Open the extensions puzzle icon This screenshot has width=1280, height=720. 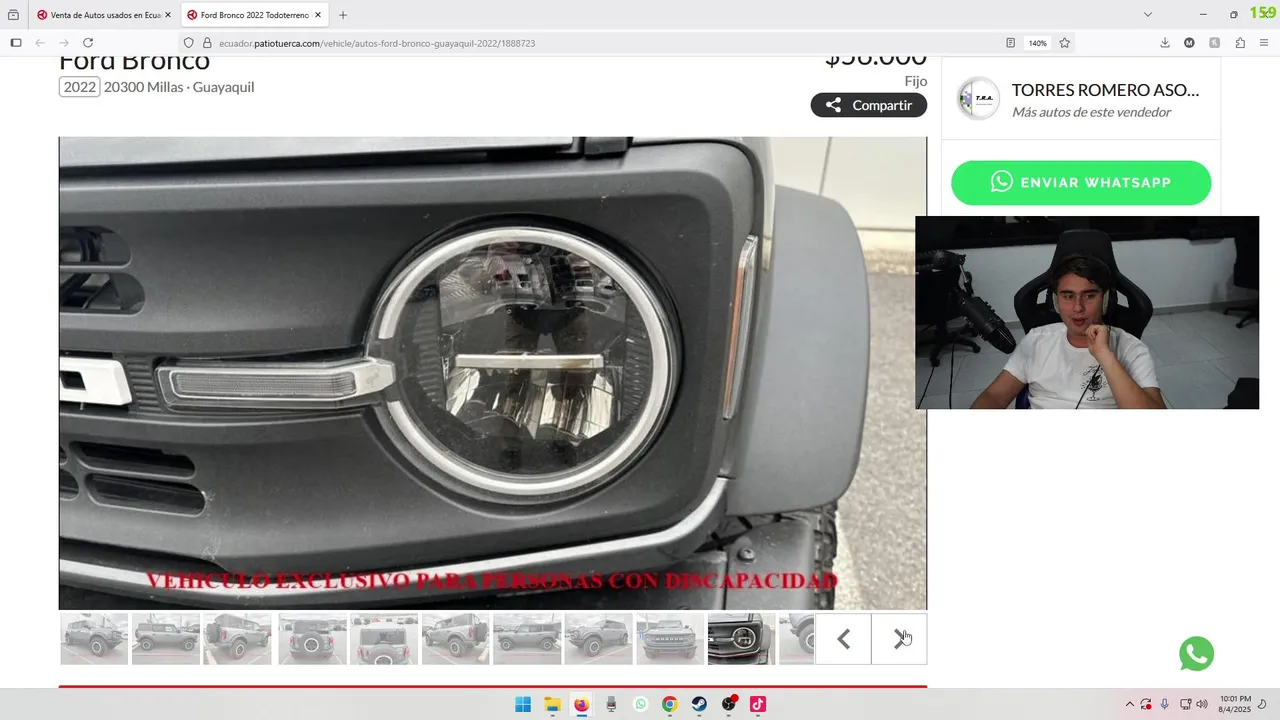click(1240, 43)
